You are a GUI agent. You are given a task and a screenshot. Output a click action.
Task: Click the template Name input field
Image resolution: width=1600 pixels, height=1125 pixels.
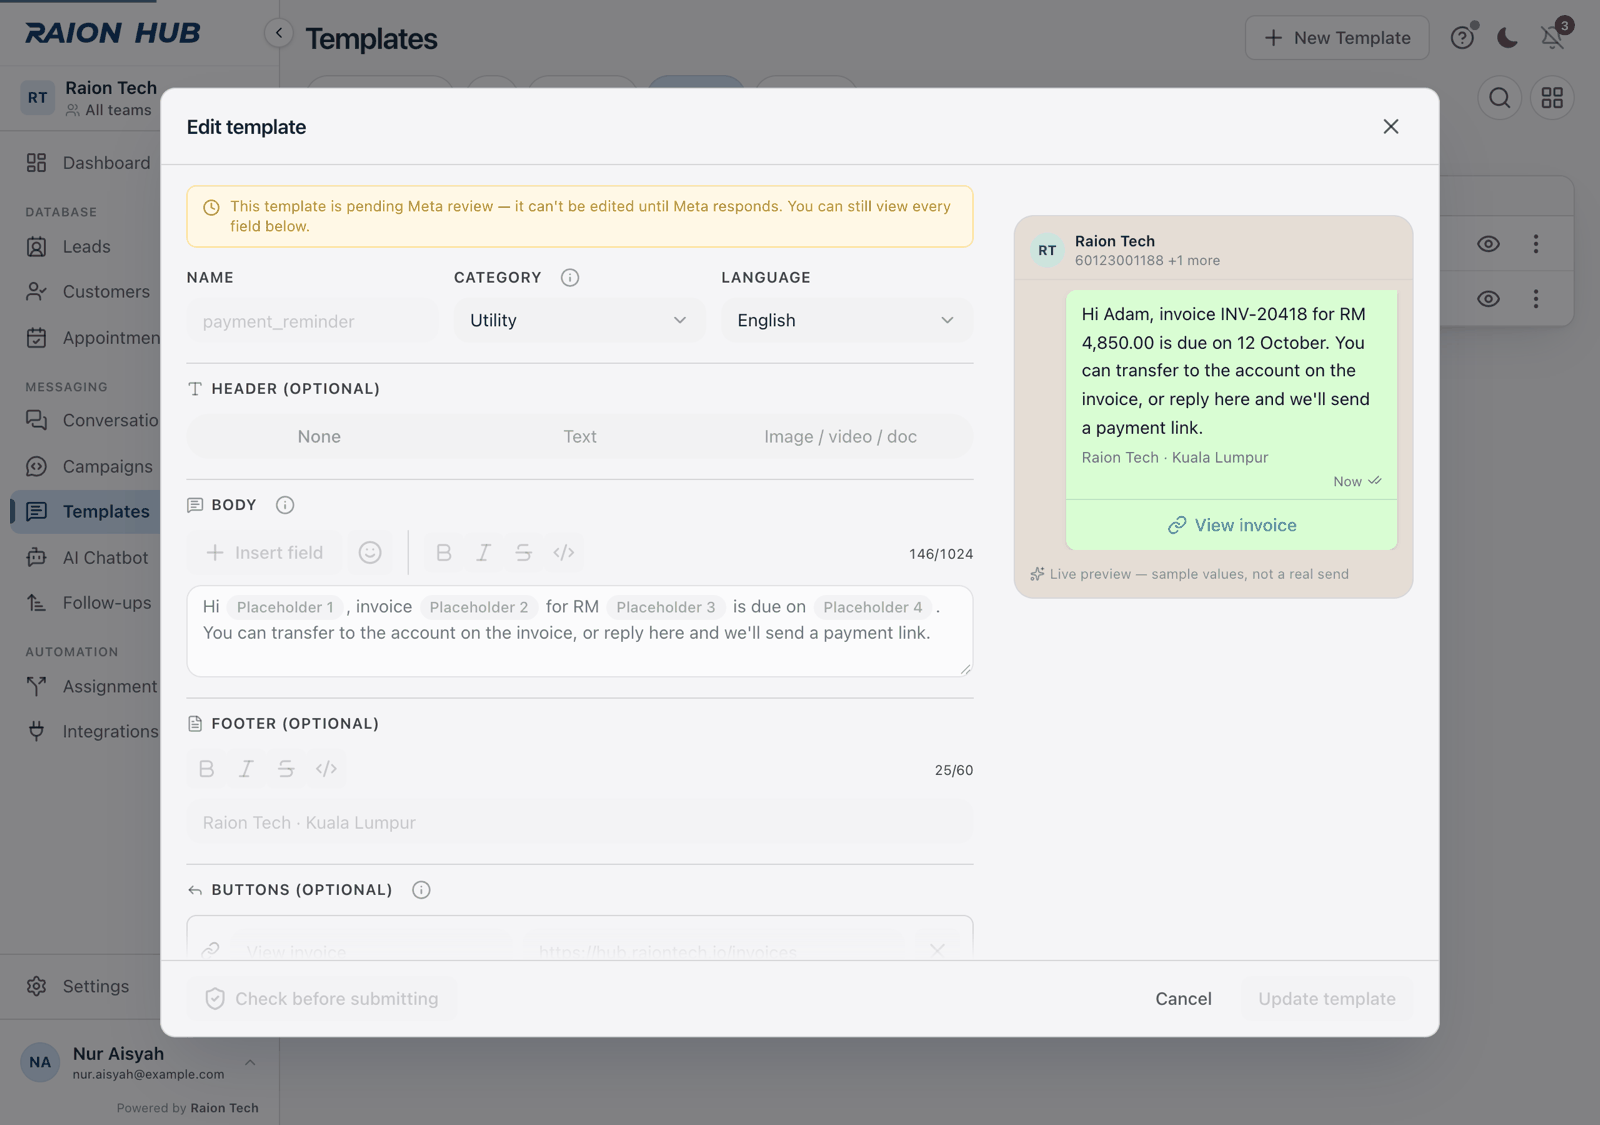312,321
